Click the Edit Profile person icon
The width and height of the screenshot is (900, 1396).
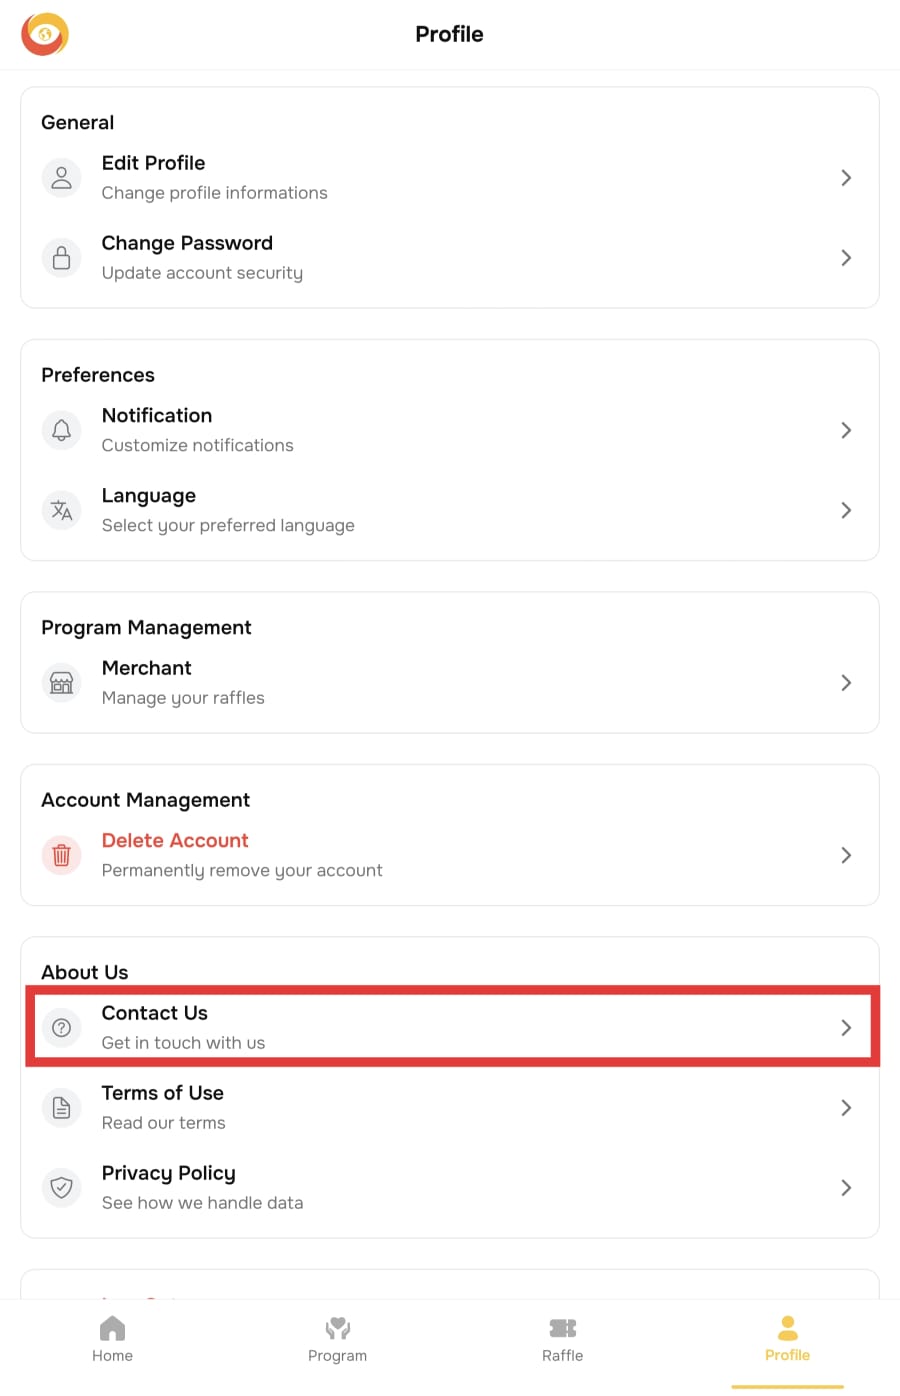61,178
